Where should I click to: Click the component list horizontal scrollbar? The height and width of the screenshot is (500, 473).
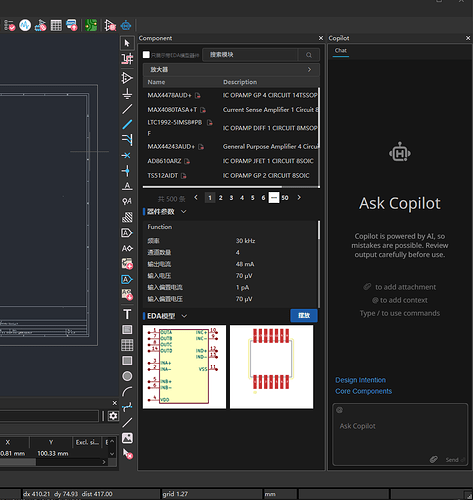212,187
